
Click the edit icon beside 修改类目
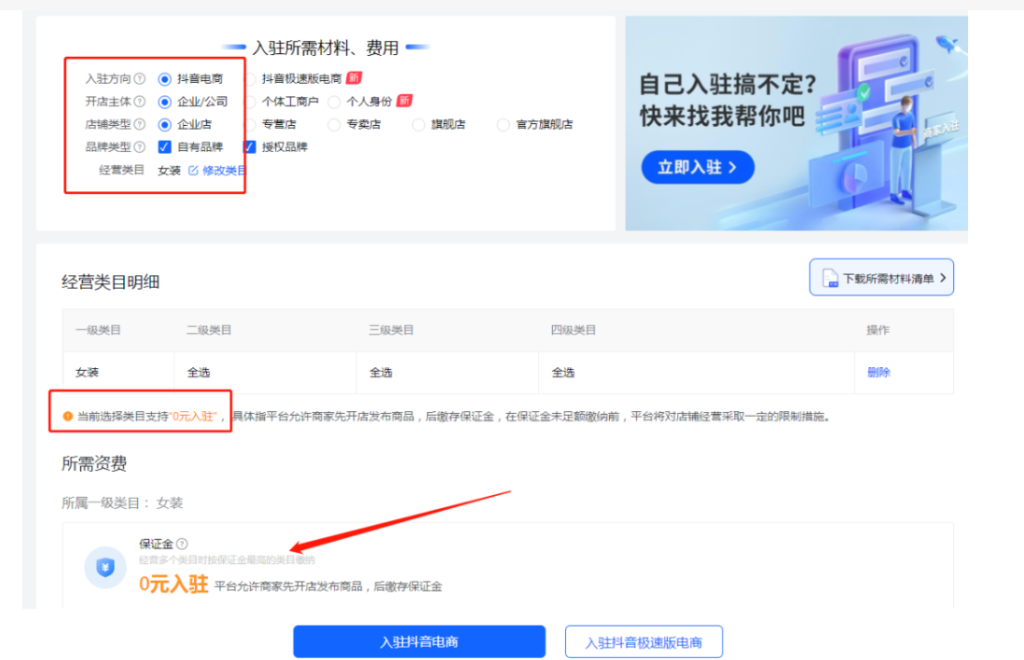(192, 170)
